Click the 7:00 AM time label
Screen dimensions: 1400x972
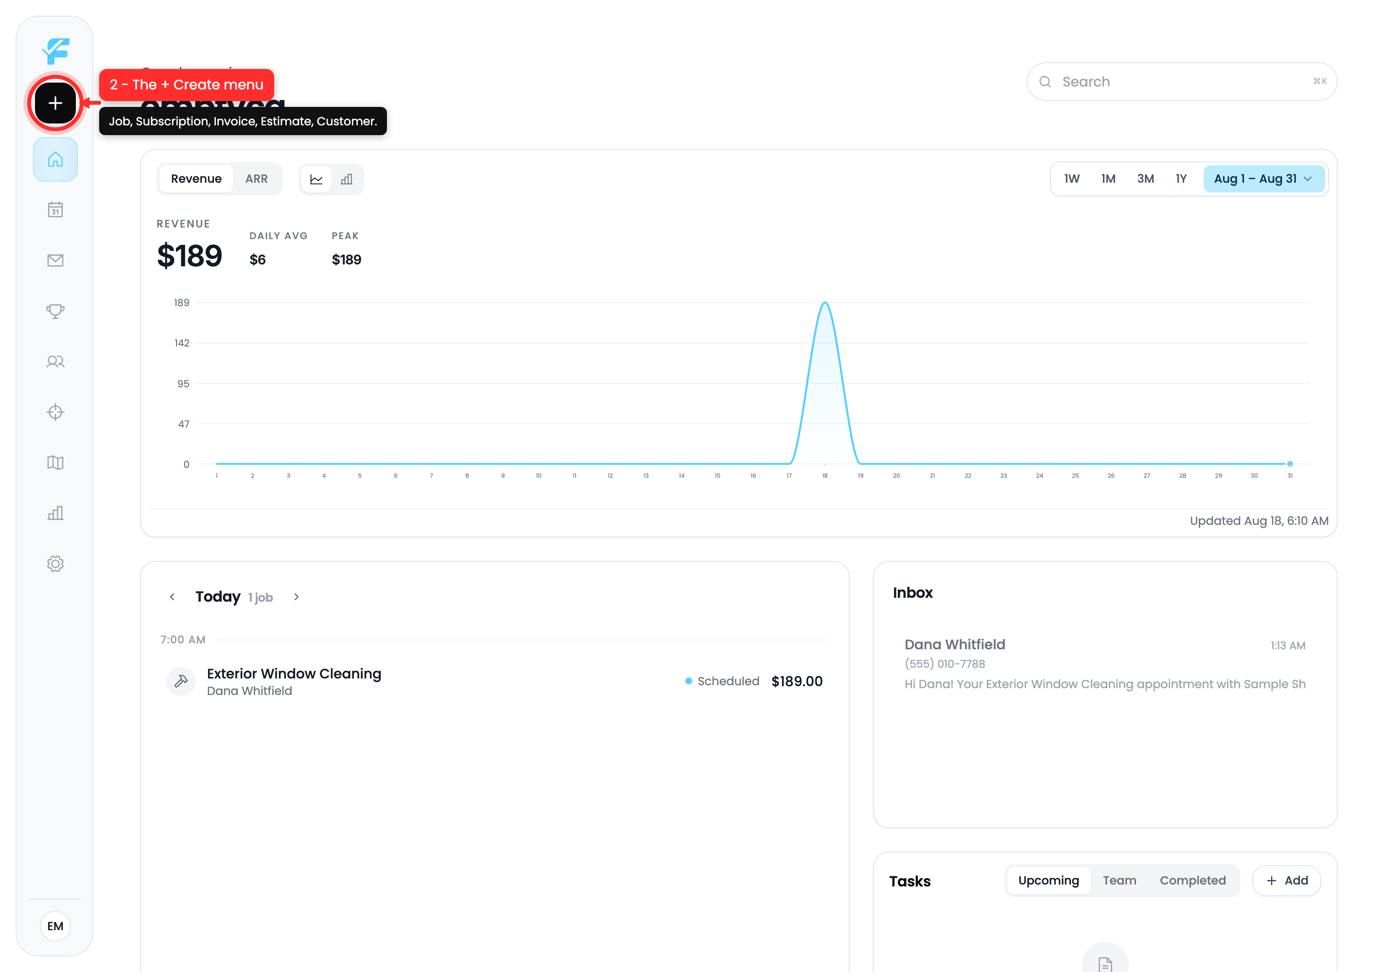tap(183, 640)
